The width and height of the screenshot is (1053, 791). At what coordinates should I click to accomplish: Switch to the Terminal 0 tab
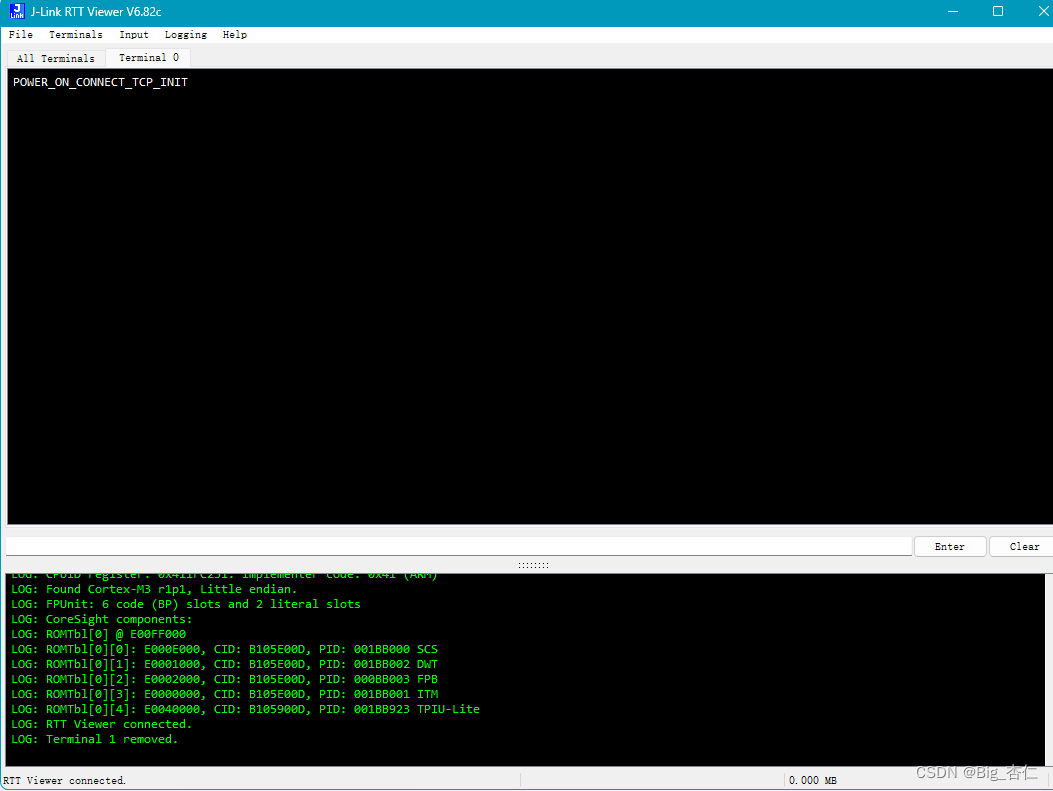pyautogui.click(x=148, y=58)
